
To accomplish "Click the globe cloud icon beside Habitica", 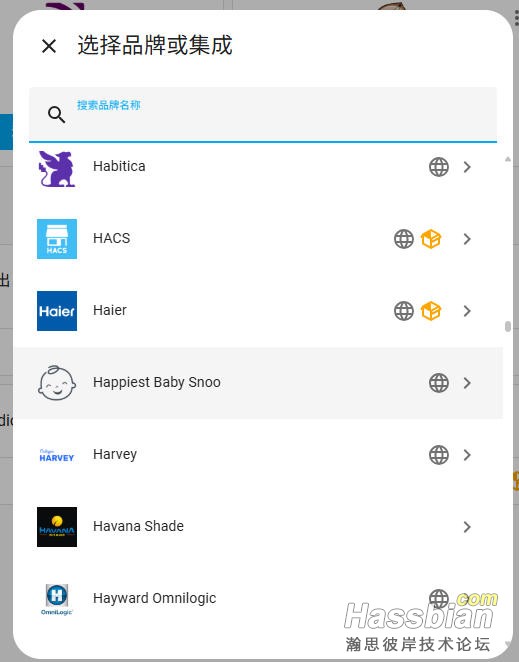I will coord(439,167).
